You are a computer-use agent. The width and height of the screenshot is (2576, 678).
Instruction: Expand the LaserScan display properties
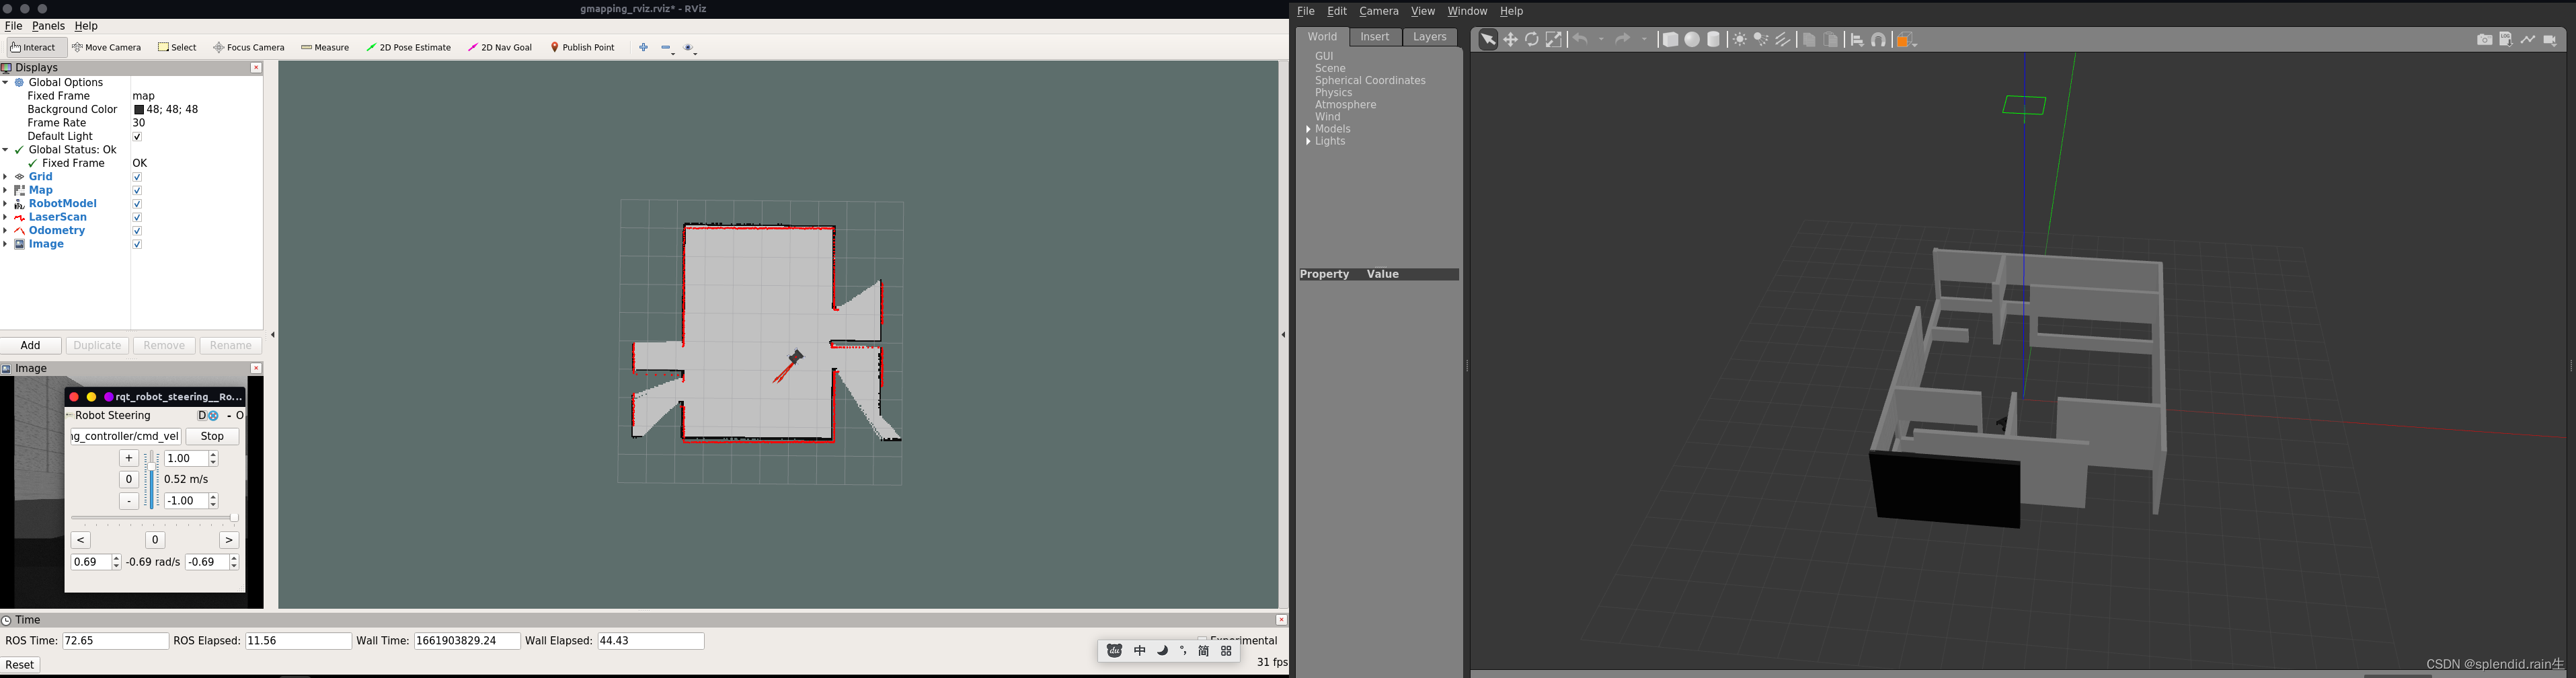coord(6,217)
